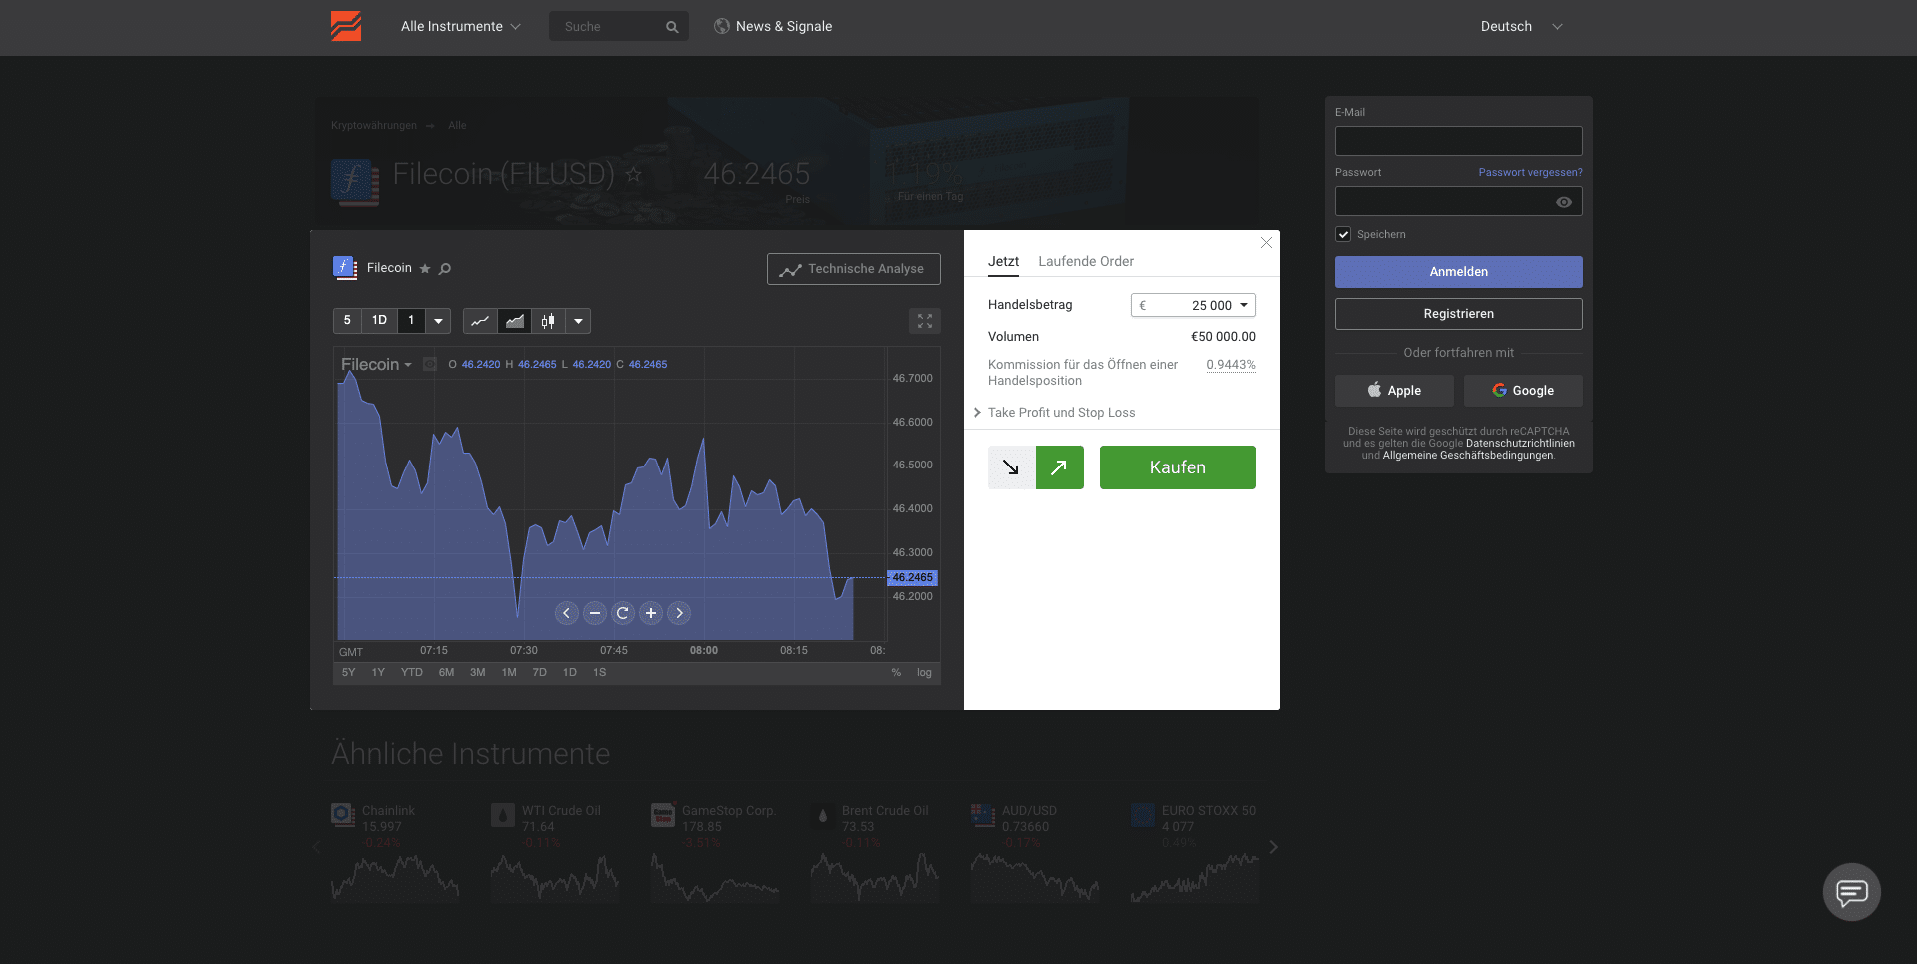Zoom out the chart with minus button
The height and width of the screenshot is (964, 1917).
(595, 613)
